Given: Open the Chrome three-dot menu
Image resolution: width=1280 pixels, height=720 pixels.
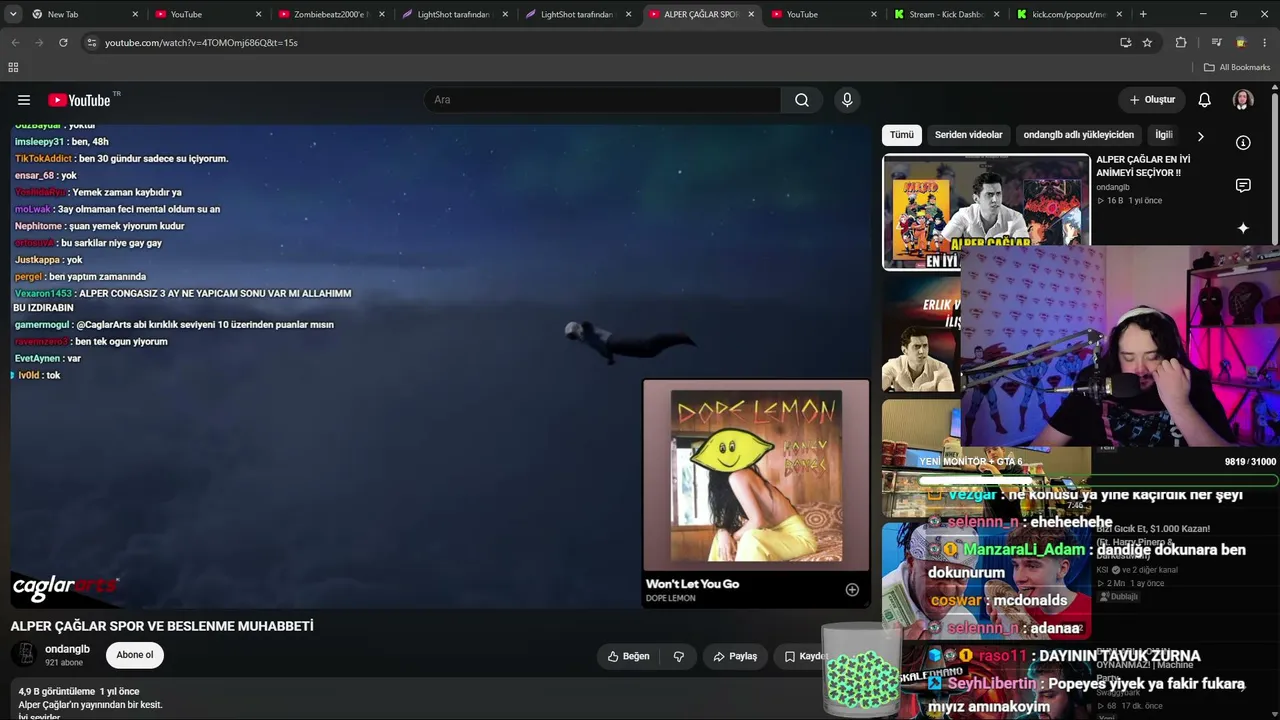Looking at the screenshot, I should point(1265,43).
